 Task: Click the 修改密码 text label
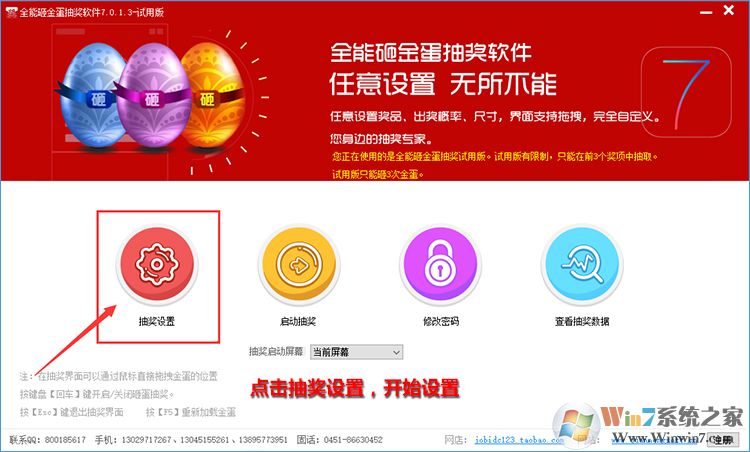coord(441,321)
